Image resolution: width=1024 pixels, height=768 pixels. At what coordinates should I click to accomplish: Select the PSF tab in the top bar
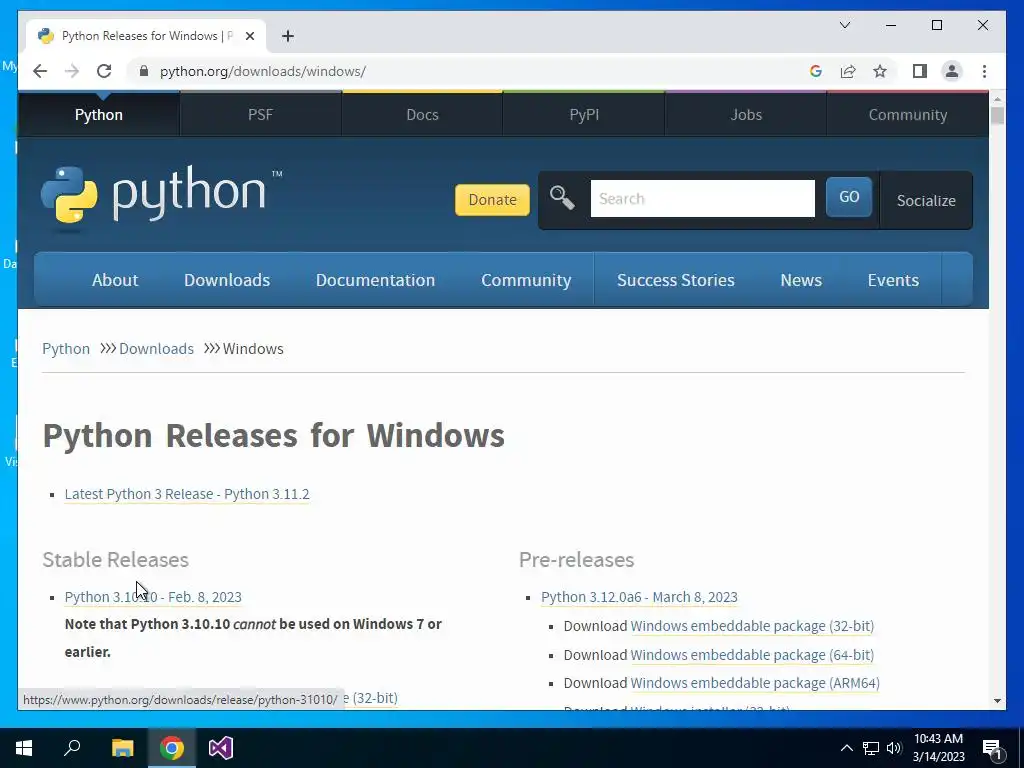pyautogui.click(x=261, y=114)
